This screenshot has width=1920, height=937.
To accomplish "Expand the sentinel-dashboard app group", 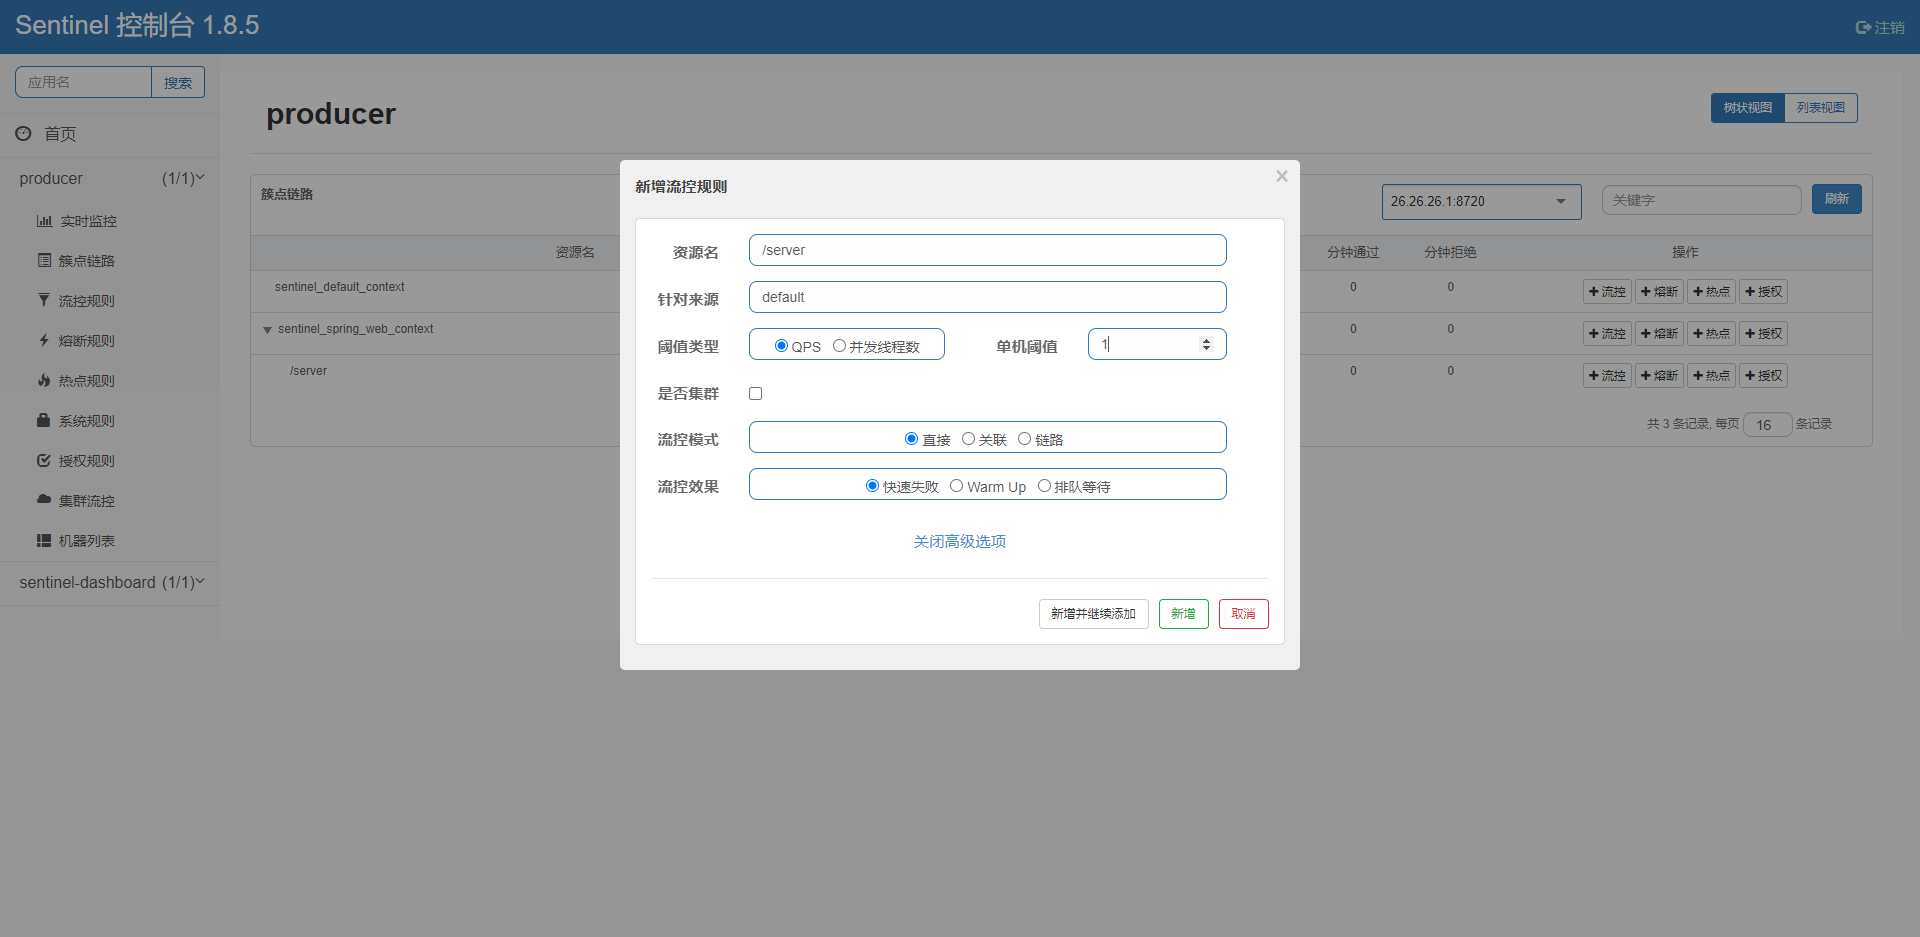I will [x=110, y=582].
